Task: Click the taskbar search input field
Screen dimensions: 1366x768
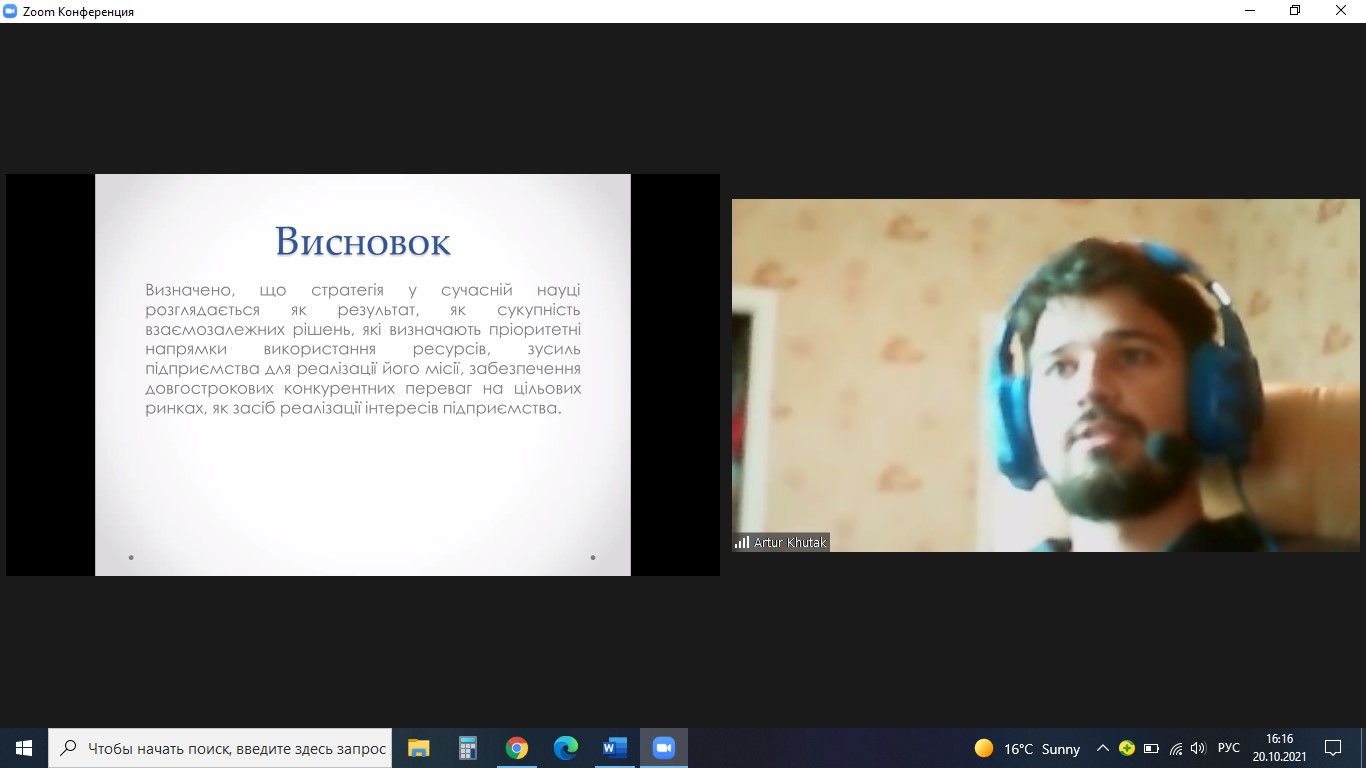Action: (x=220, y=748)
